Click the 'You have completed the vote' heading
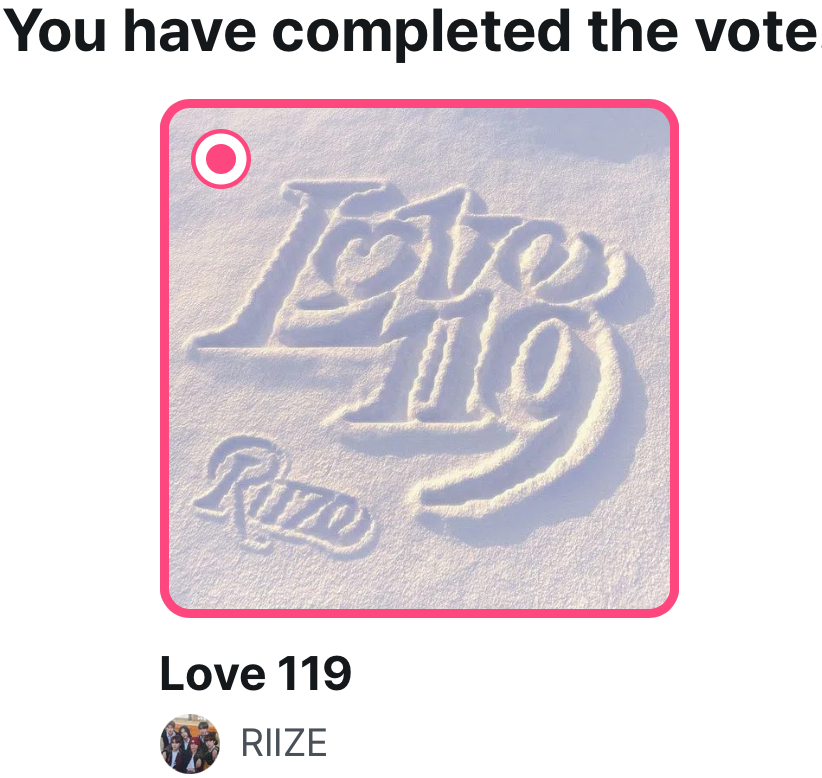 click(x=411, y=31)
